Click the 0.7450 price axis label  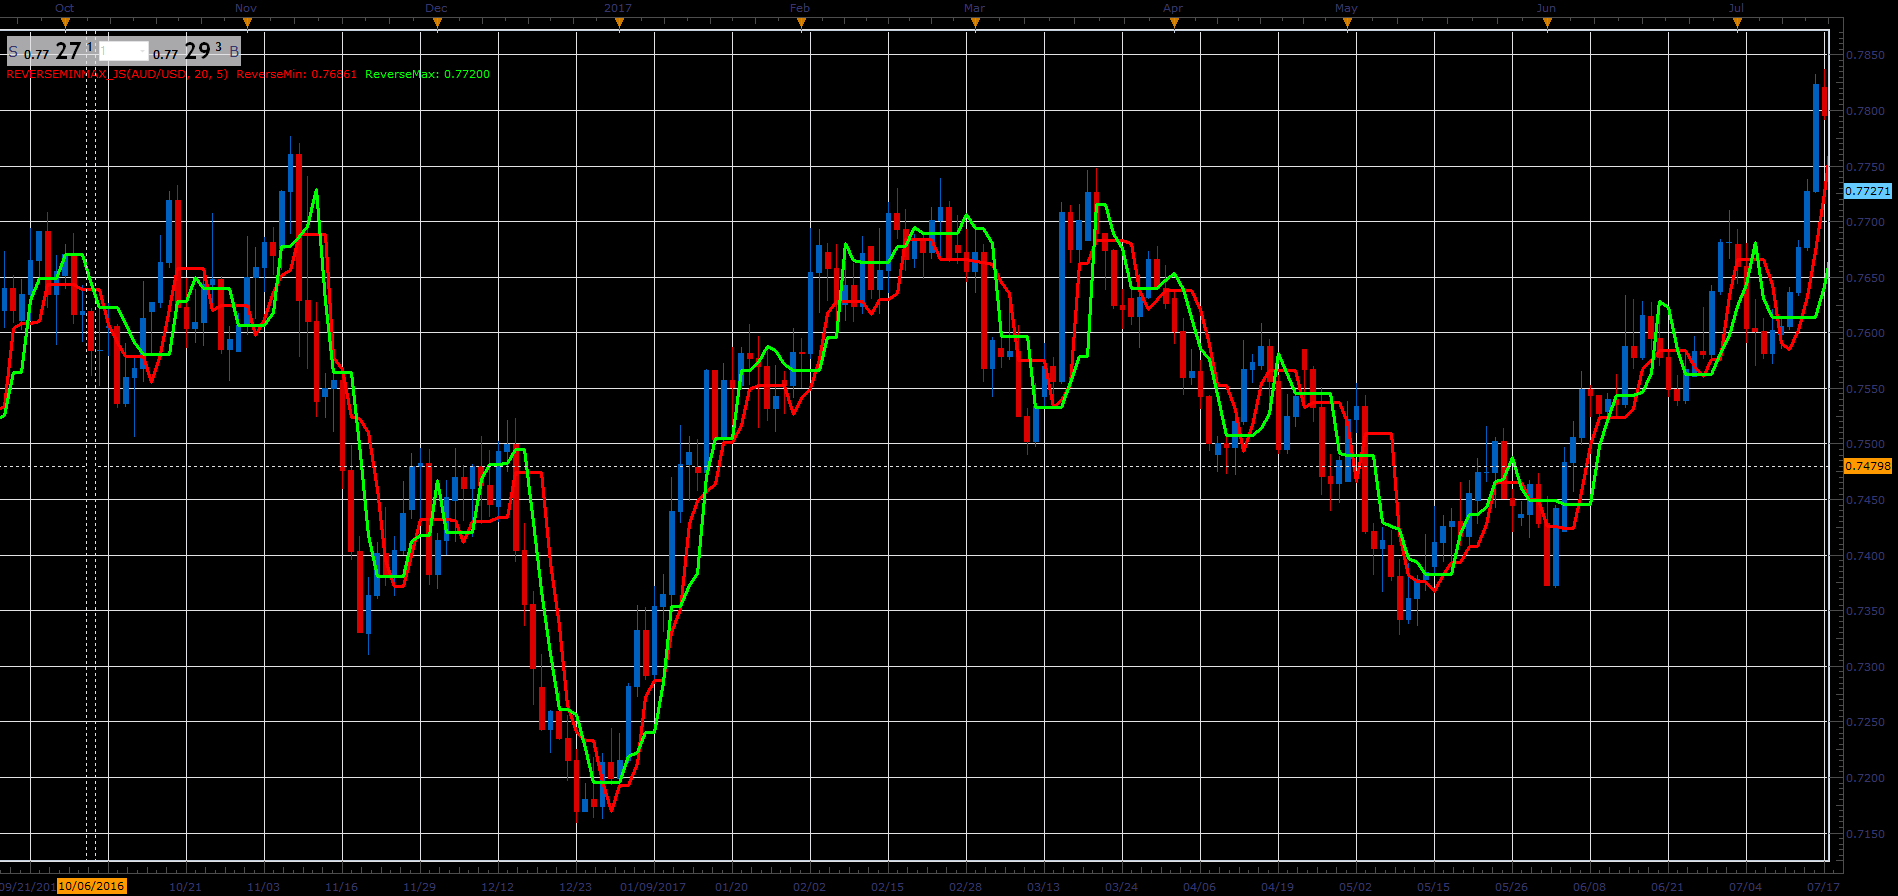[x=1866, y=500]
